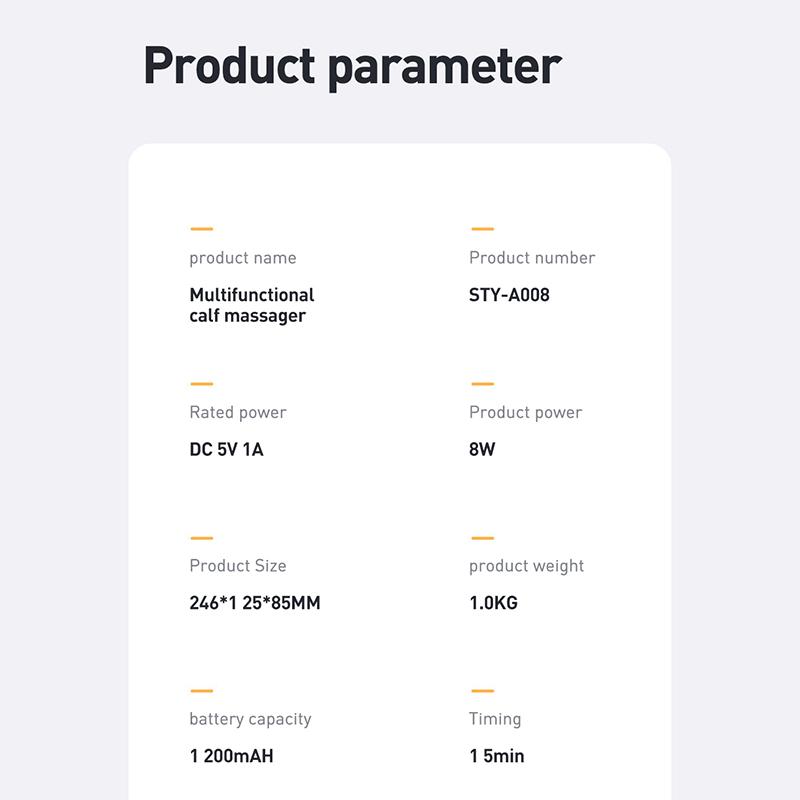Click the "DC 5V 1A" rated power value
This screenshot has width=800, height=800.
[226, 449]
